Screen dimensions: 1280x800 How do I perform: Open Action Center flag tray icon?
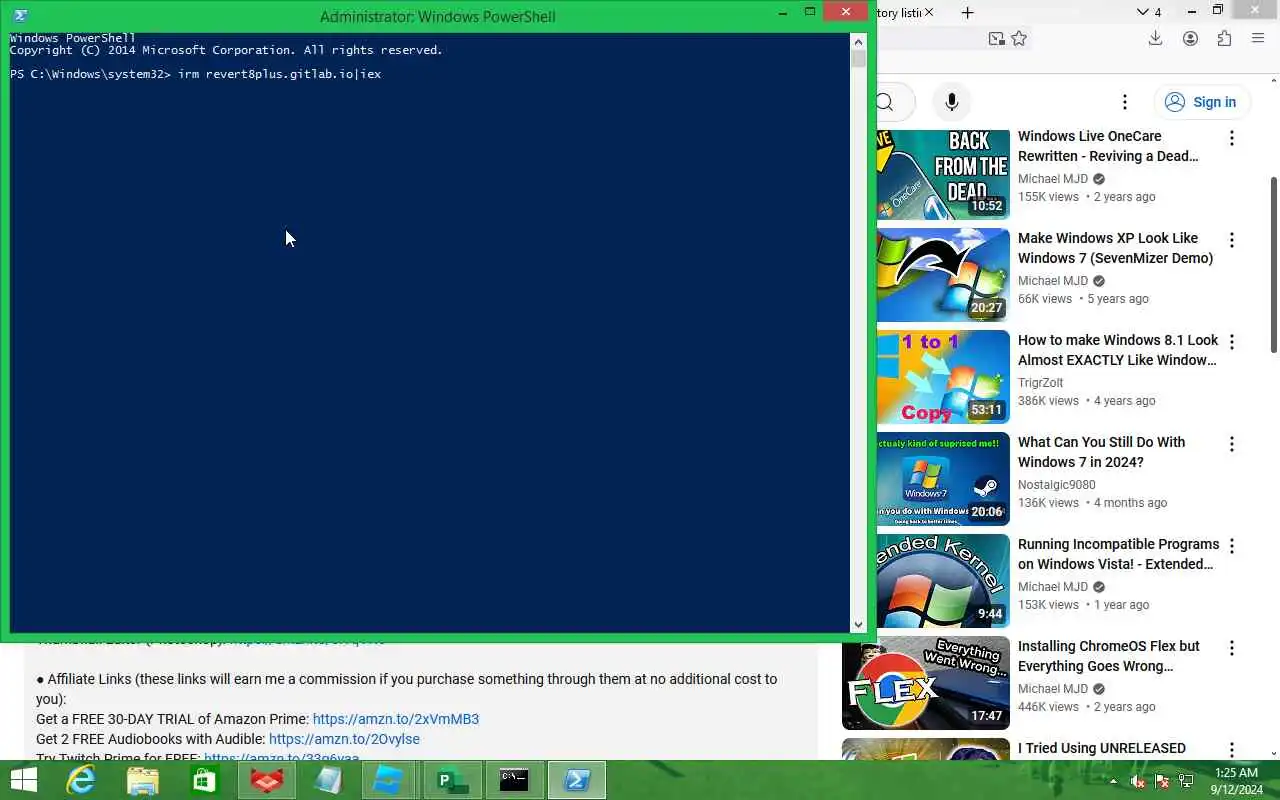[1162, 781]
